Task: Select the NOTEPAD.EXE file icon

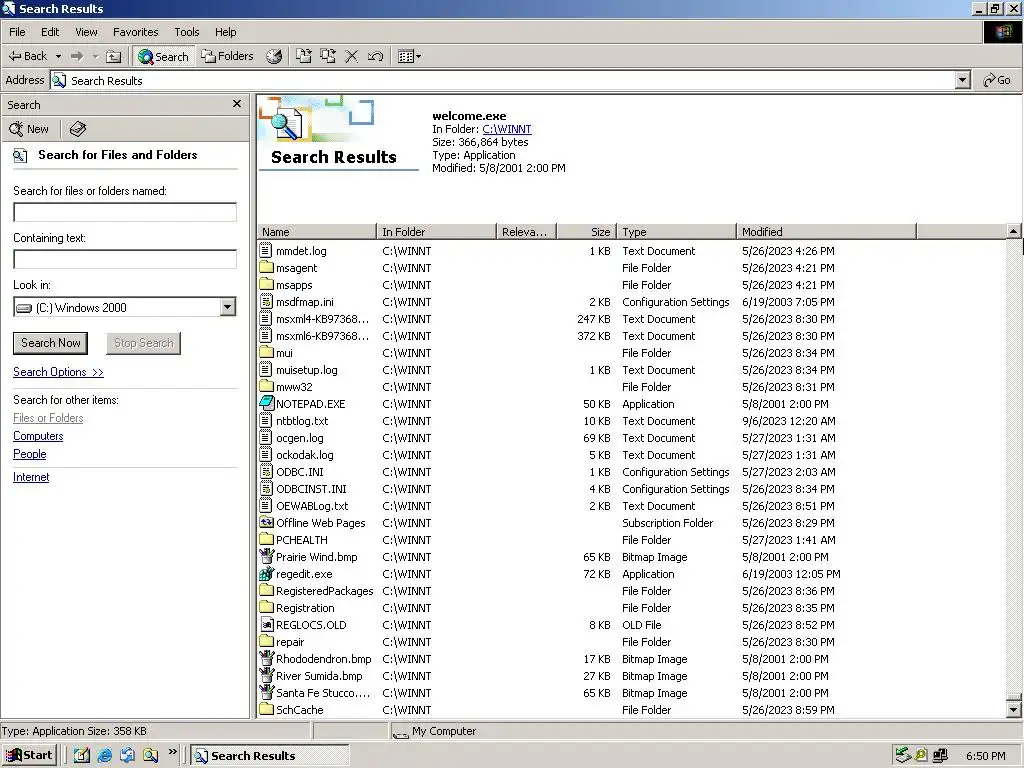Action: (x=266, y=404)
